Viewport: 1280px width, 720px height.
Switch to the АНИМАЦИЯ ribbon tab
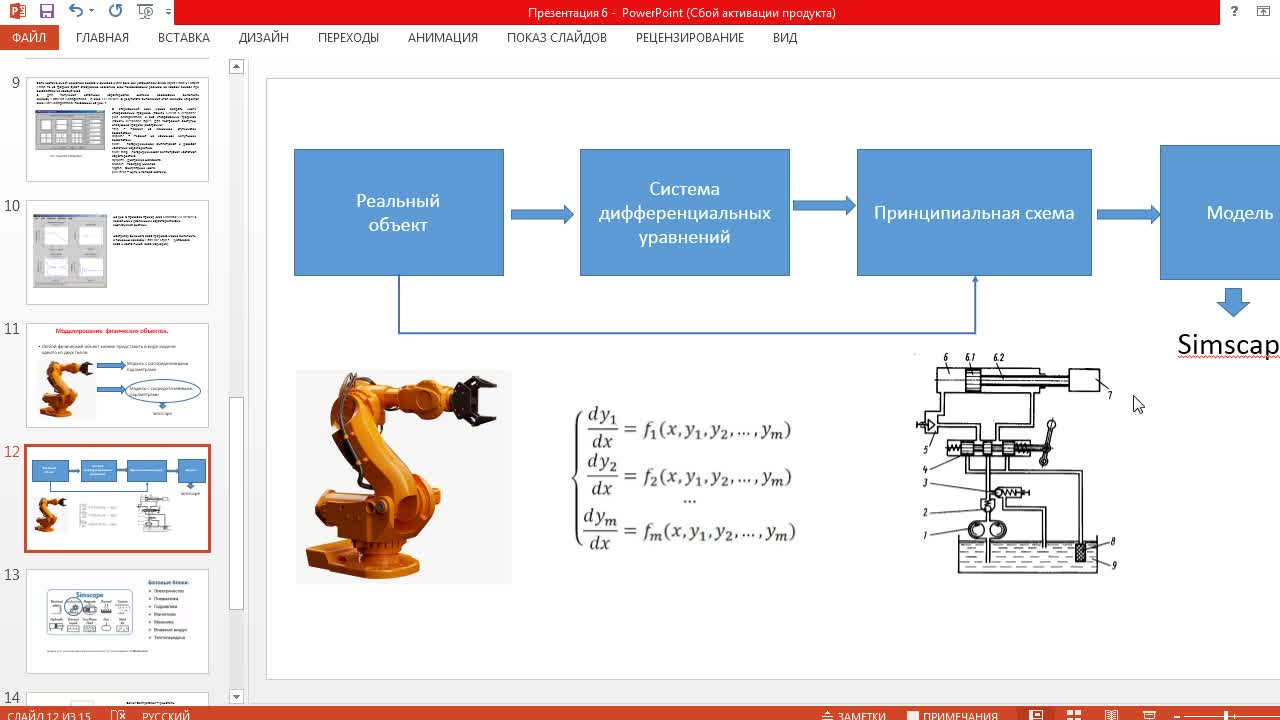click(x=443, y=37)
